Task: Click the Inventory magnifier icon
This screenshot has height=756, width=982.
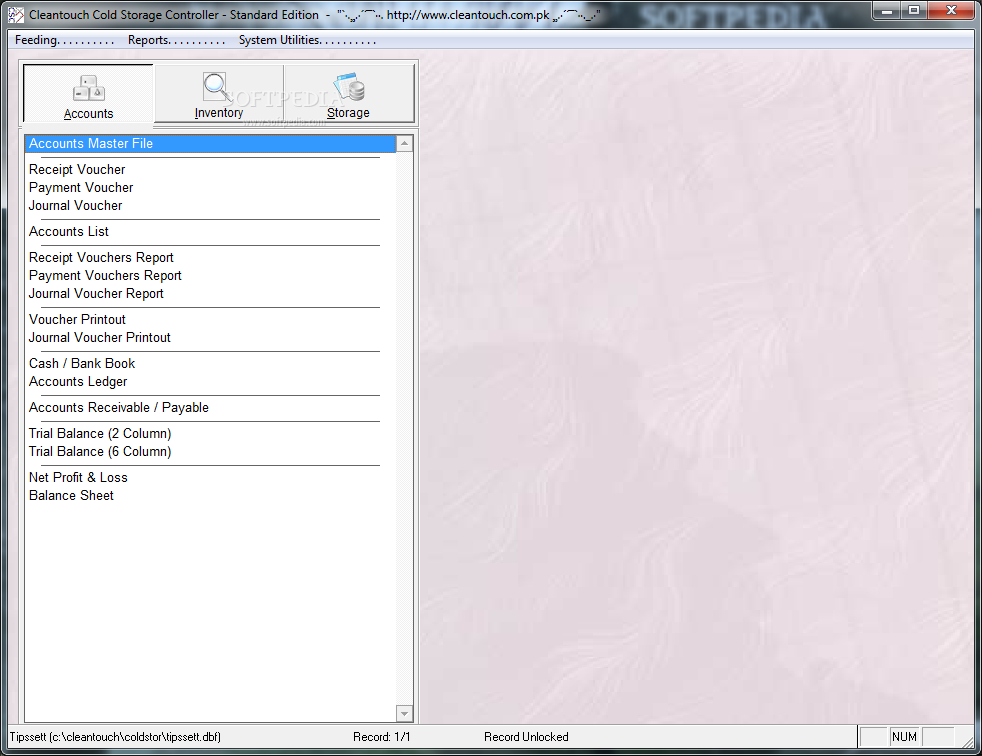Action: [x=217, y=86]
